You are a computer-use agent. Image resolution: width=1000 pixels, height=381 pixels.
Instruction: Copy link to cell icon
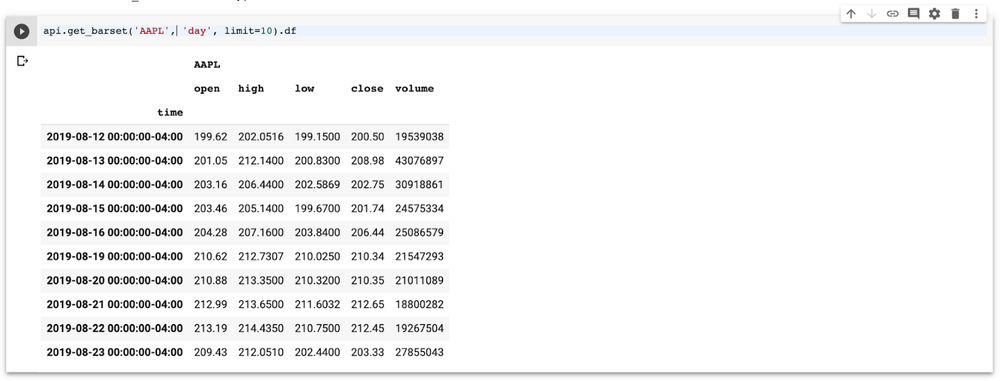click(893, 13)
